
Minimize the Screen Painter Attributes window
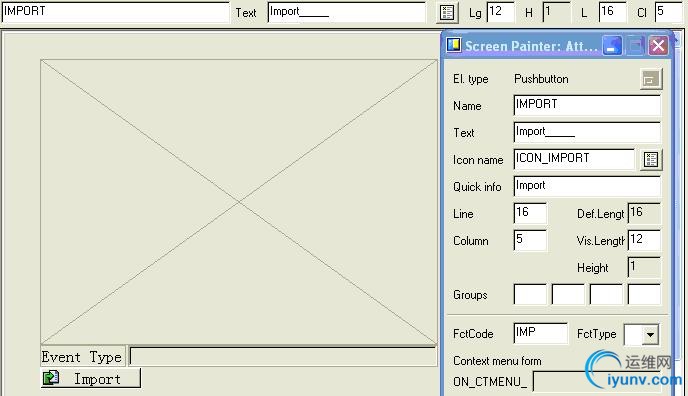coord(613,45)
